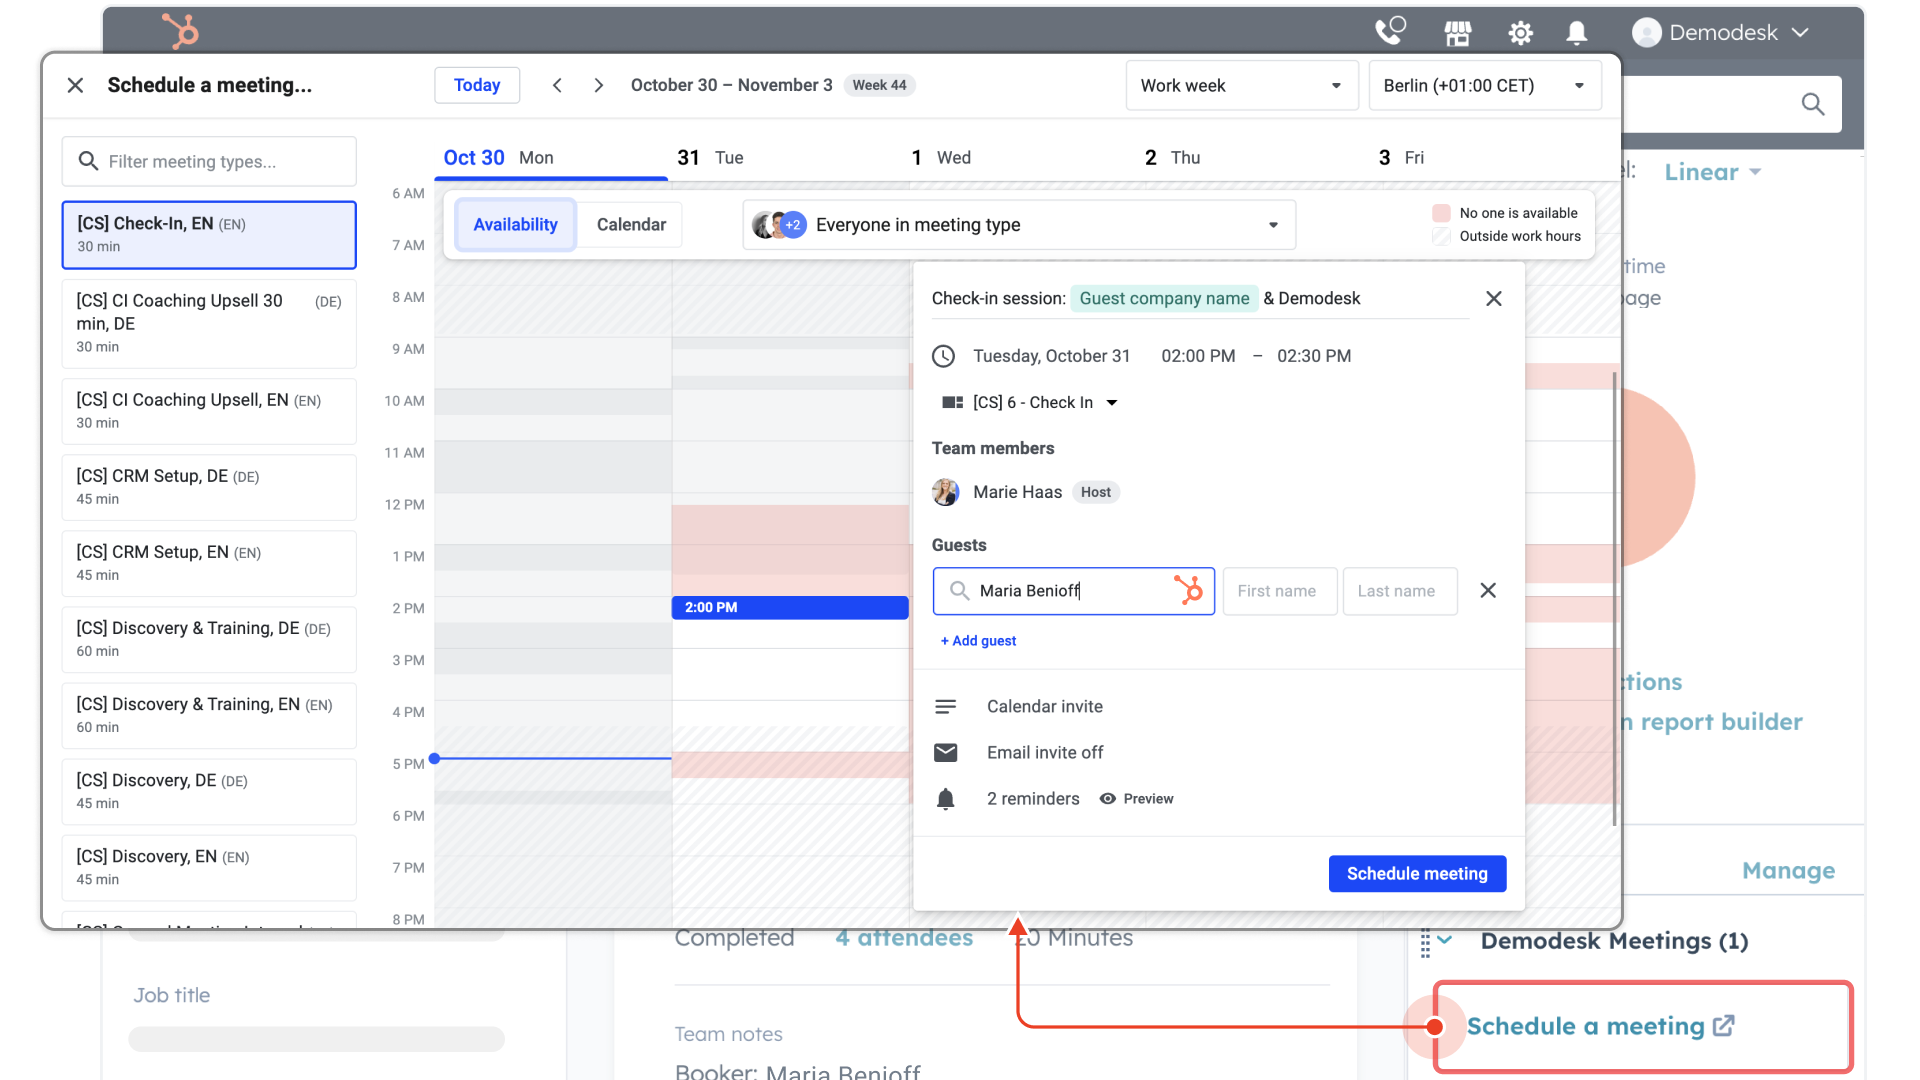Image resolution: width=1920 pixels, height=1080 pixels.
Task: Open the Settings gear in the navigation bar
Action: pyautogui.click(x=1520, y=31)
